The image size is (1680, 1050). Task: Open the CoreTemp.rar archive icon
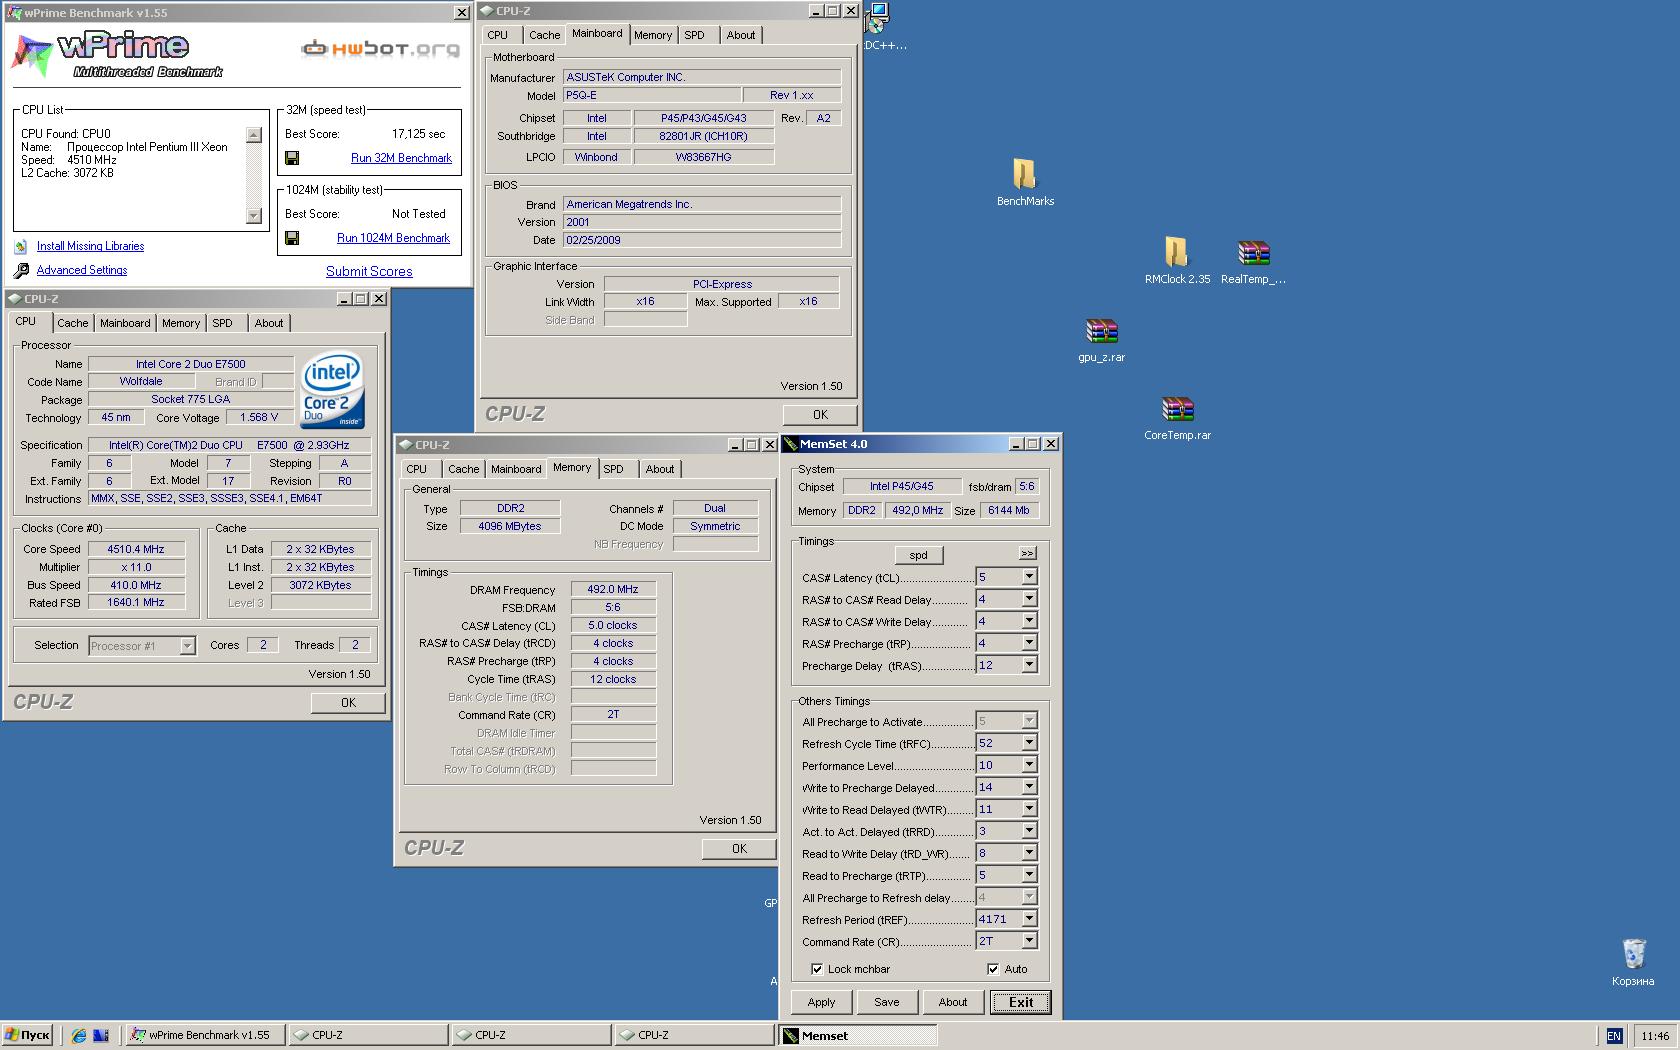pos(1177,409)
